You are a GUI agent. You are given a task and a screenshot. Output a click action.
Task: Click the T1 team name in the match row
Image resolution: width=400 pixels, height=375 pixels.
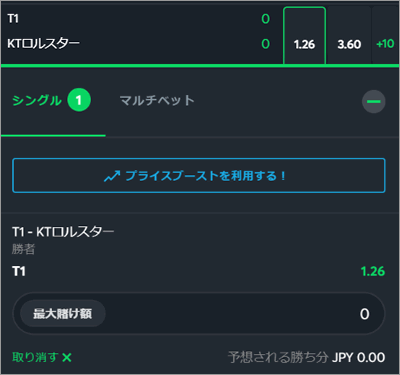point(13,18)
